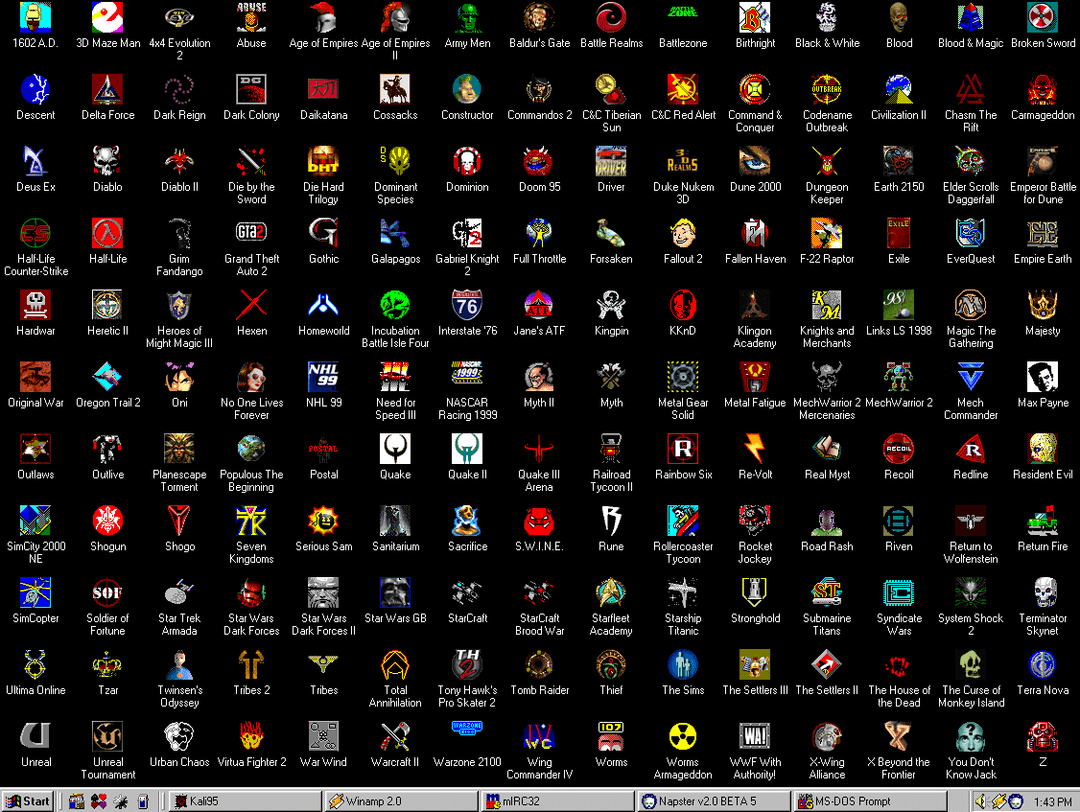This screenshot has height=812, width=1080.
Task: Switch to Napster v2.0 BETA 5 window
Action: click(713, 801)
